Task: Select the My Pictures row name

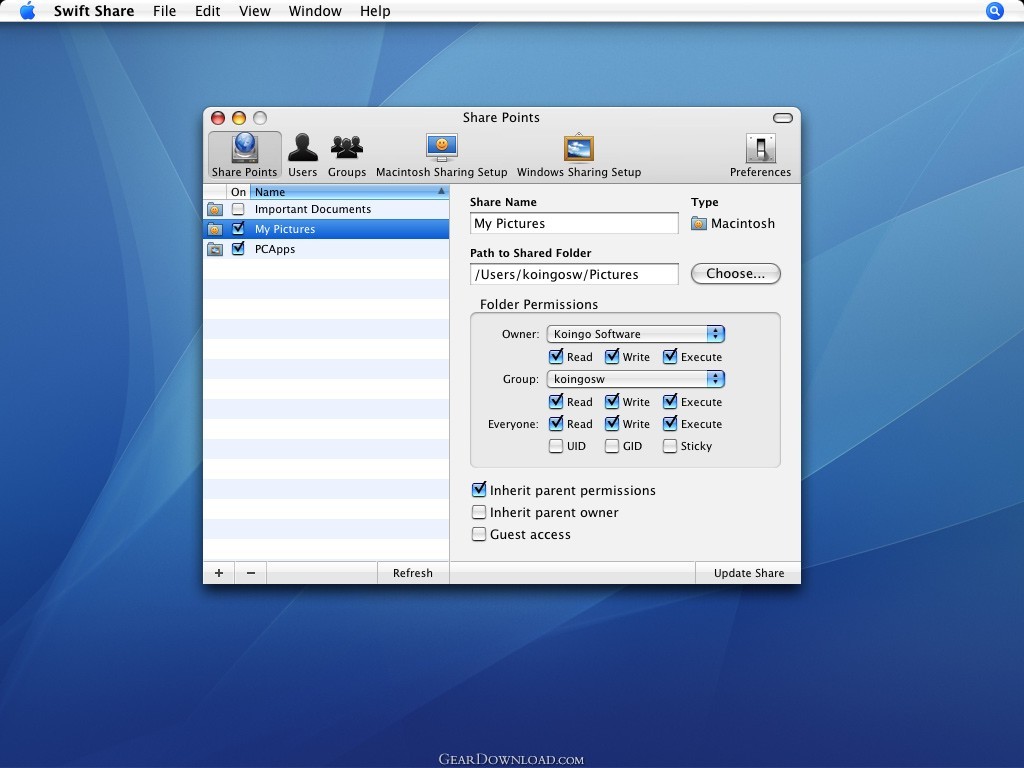Action: pyautogui.click(x=285, y=229)
